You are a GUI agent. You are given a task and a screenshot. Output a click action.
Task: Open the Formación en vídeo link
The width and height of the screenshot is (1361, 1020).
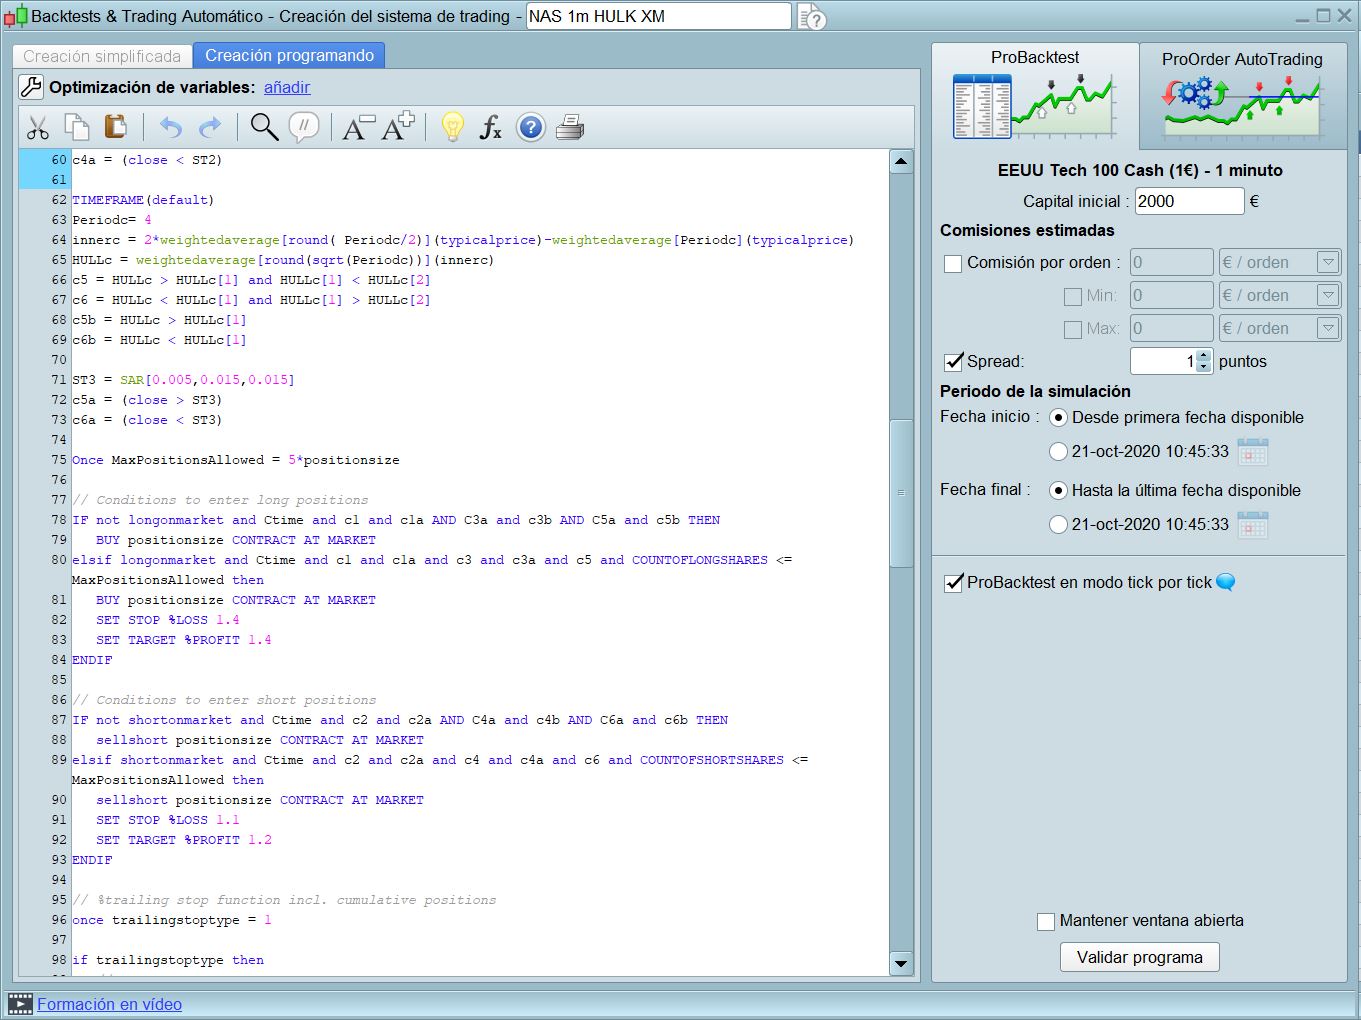(110, 1004)
